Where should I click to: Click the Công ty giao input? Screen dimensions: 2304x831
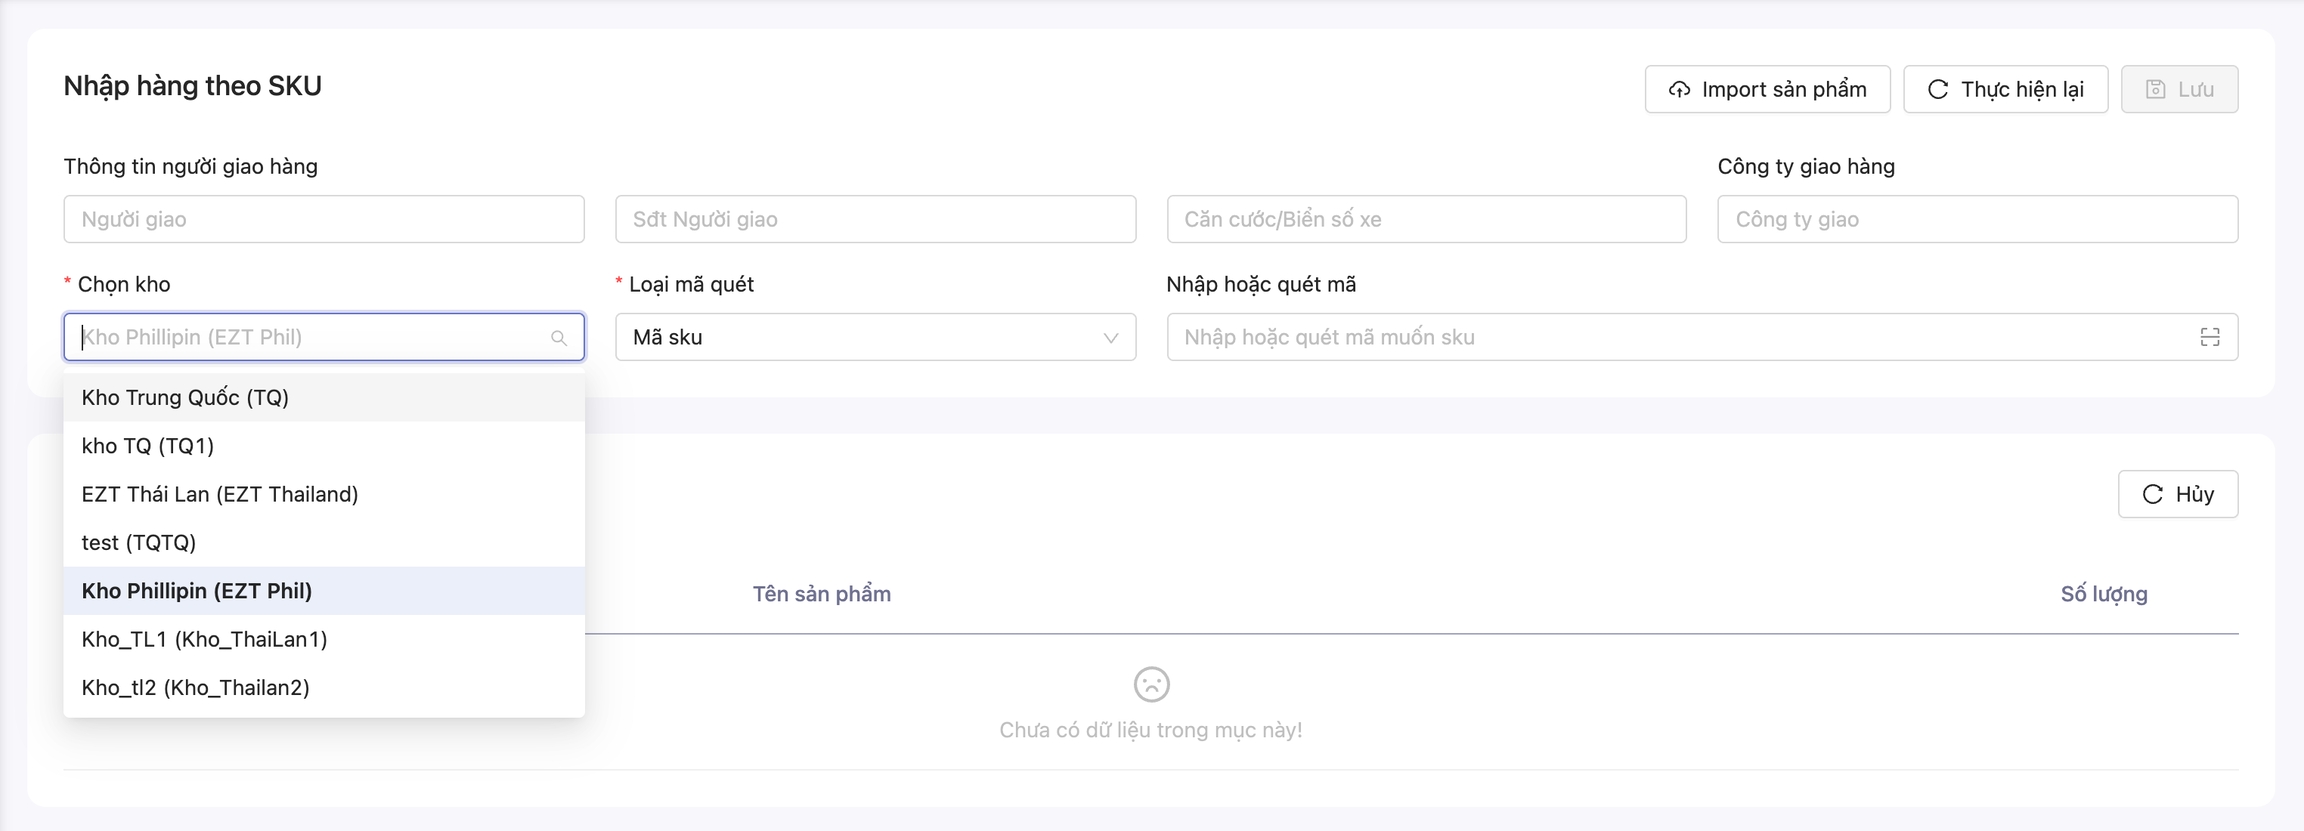[1977, 219]
